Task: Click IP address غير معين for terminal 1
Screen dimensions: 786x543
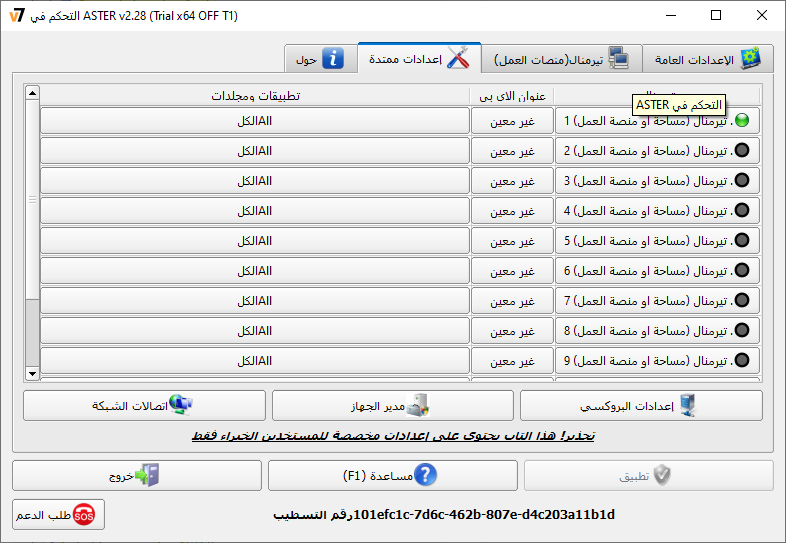Action: click(x=512, y=120)
